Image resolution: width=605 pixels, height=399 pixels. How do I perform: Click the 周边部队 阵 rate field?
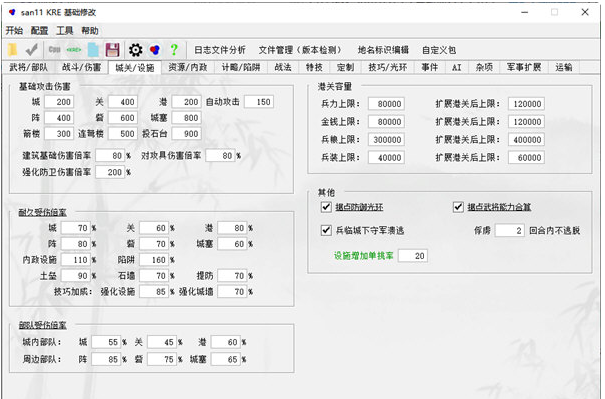coord(106,359)
